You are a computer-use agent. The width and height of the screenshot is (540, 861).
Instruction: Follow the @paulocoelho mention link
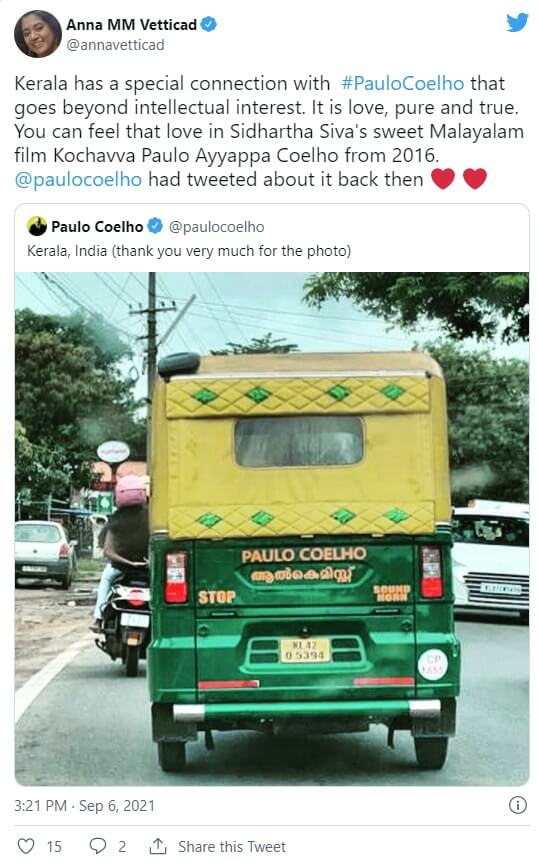click(x=78, y=180)
